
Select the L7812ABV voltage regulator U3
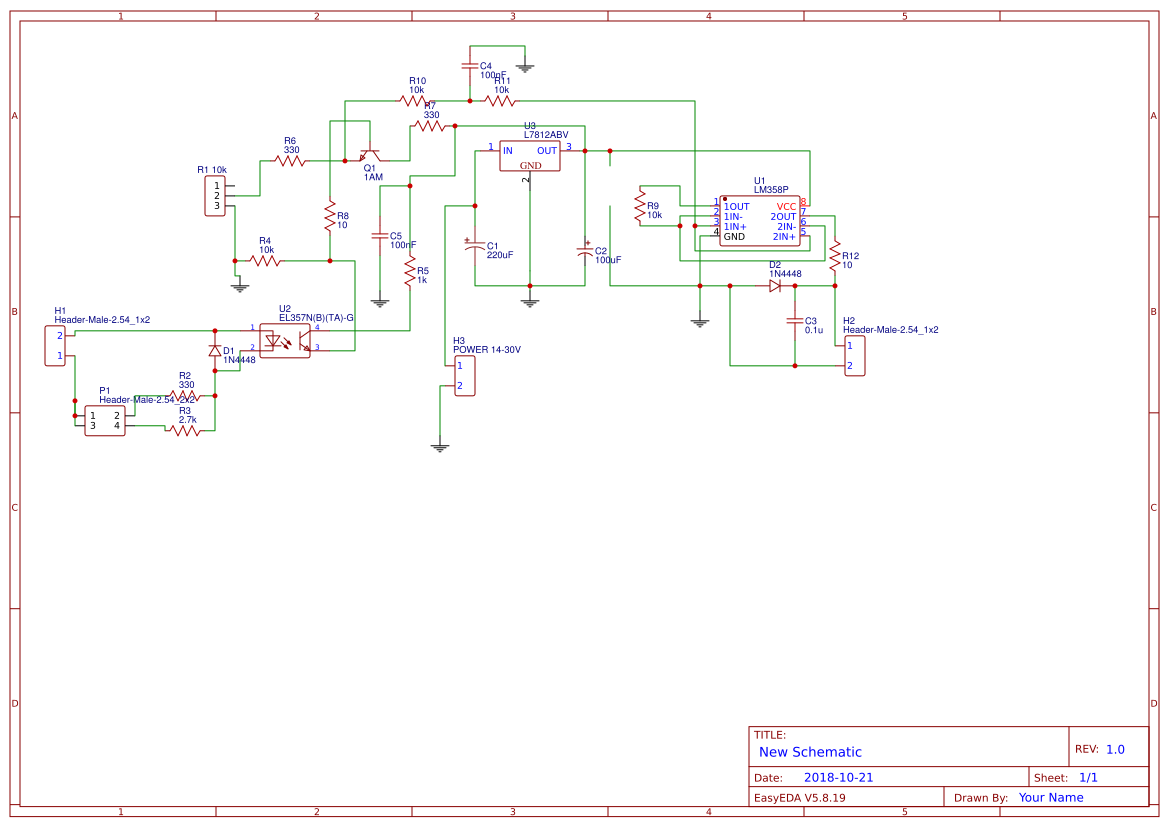click(529, 156)
